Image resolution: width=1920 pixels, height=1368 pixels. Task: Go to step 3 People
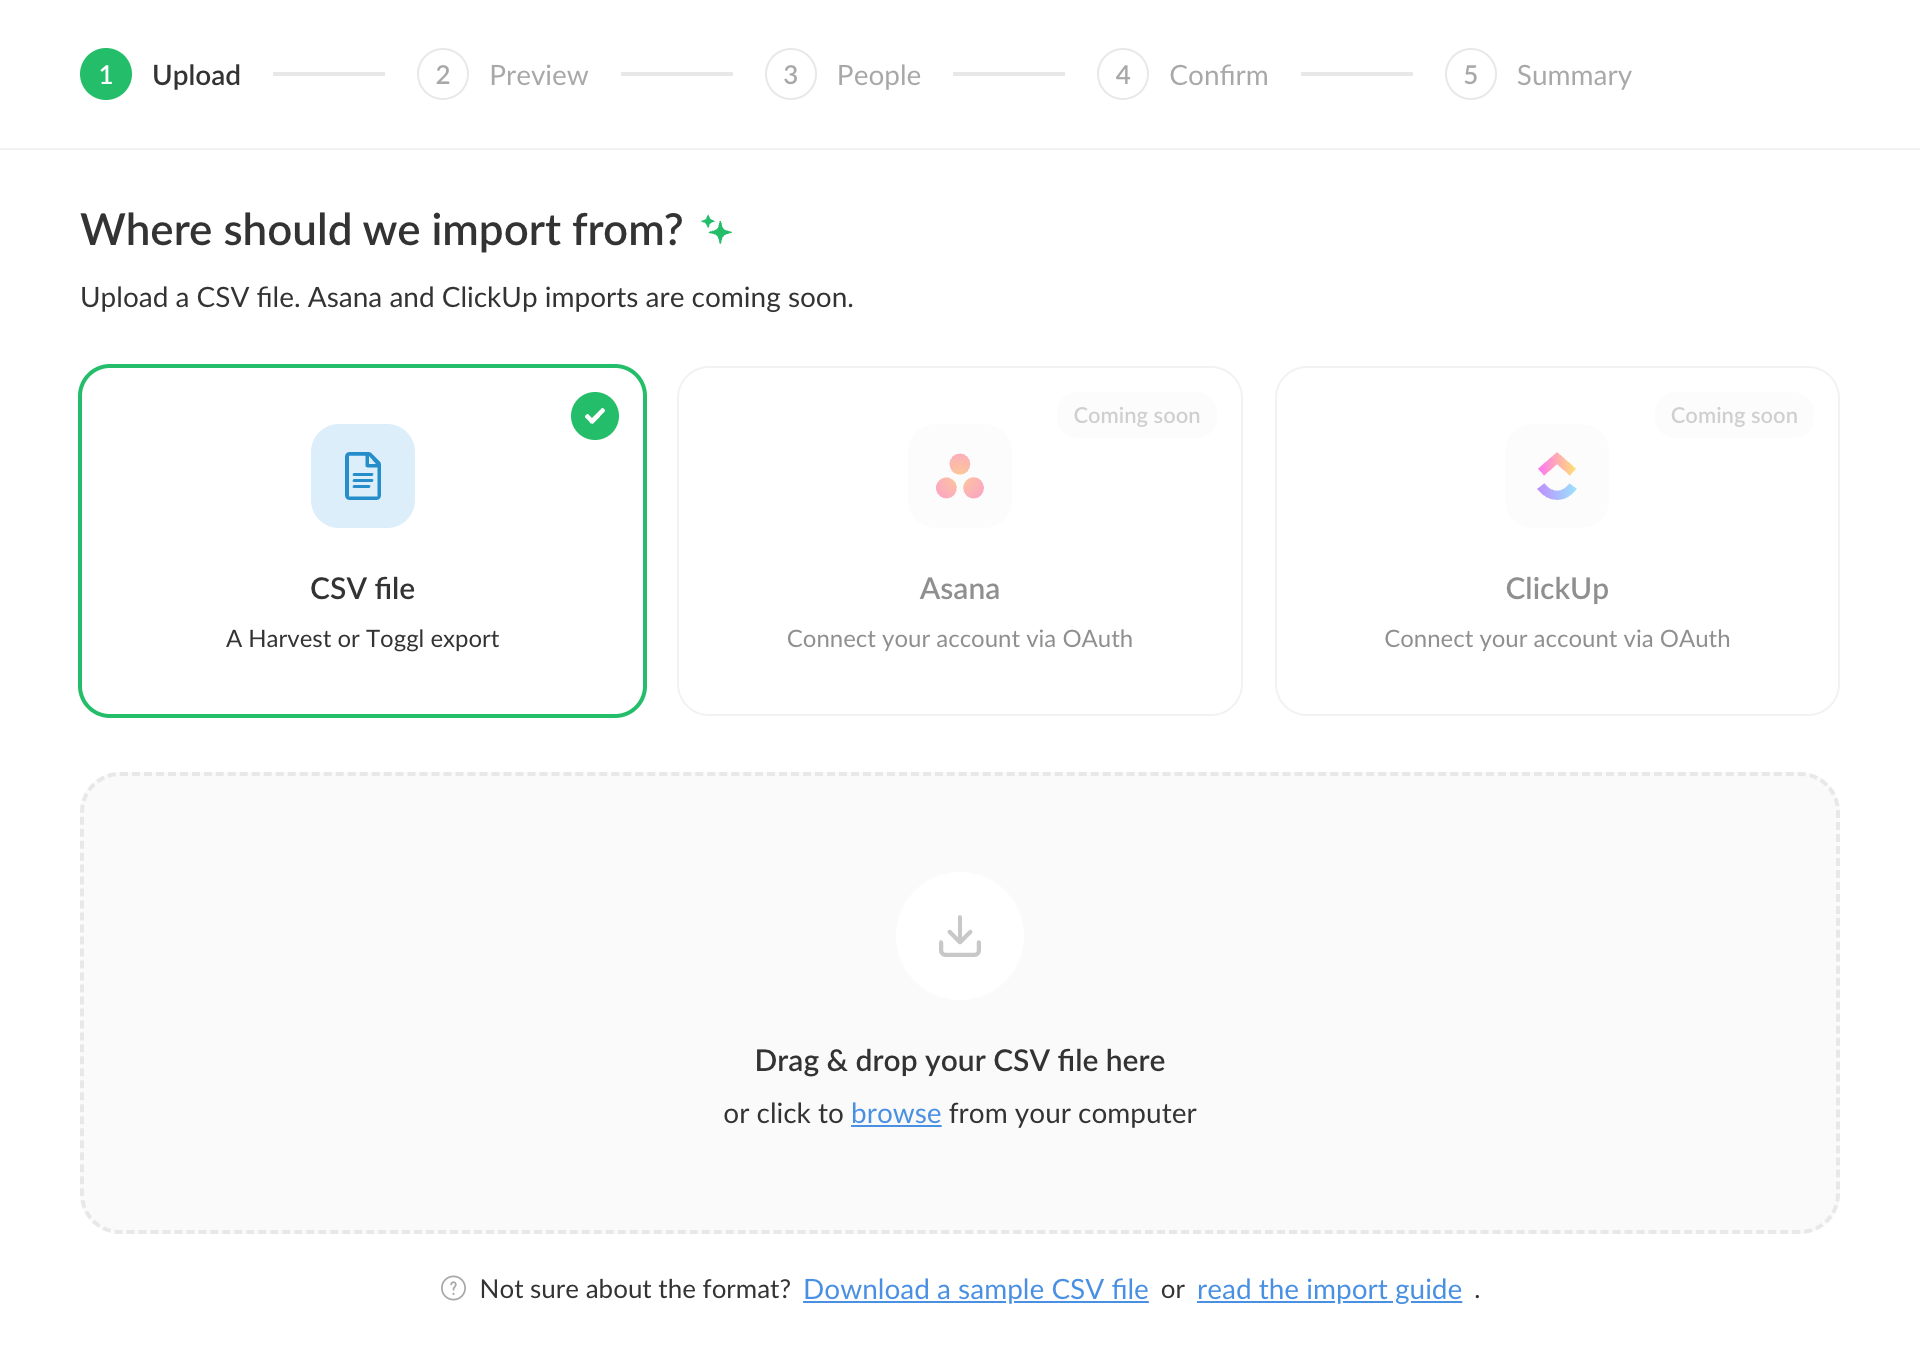tap(842, 75)
